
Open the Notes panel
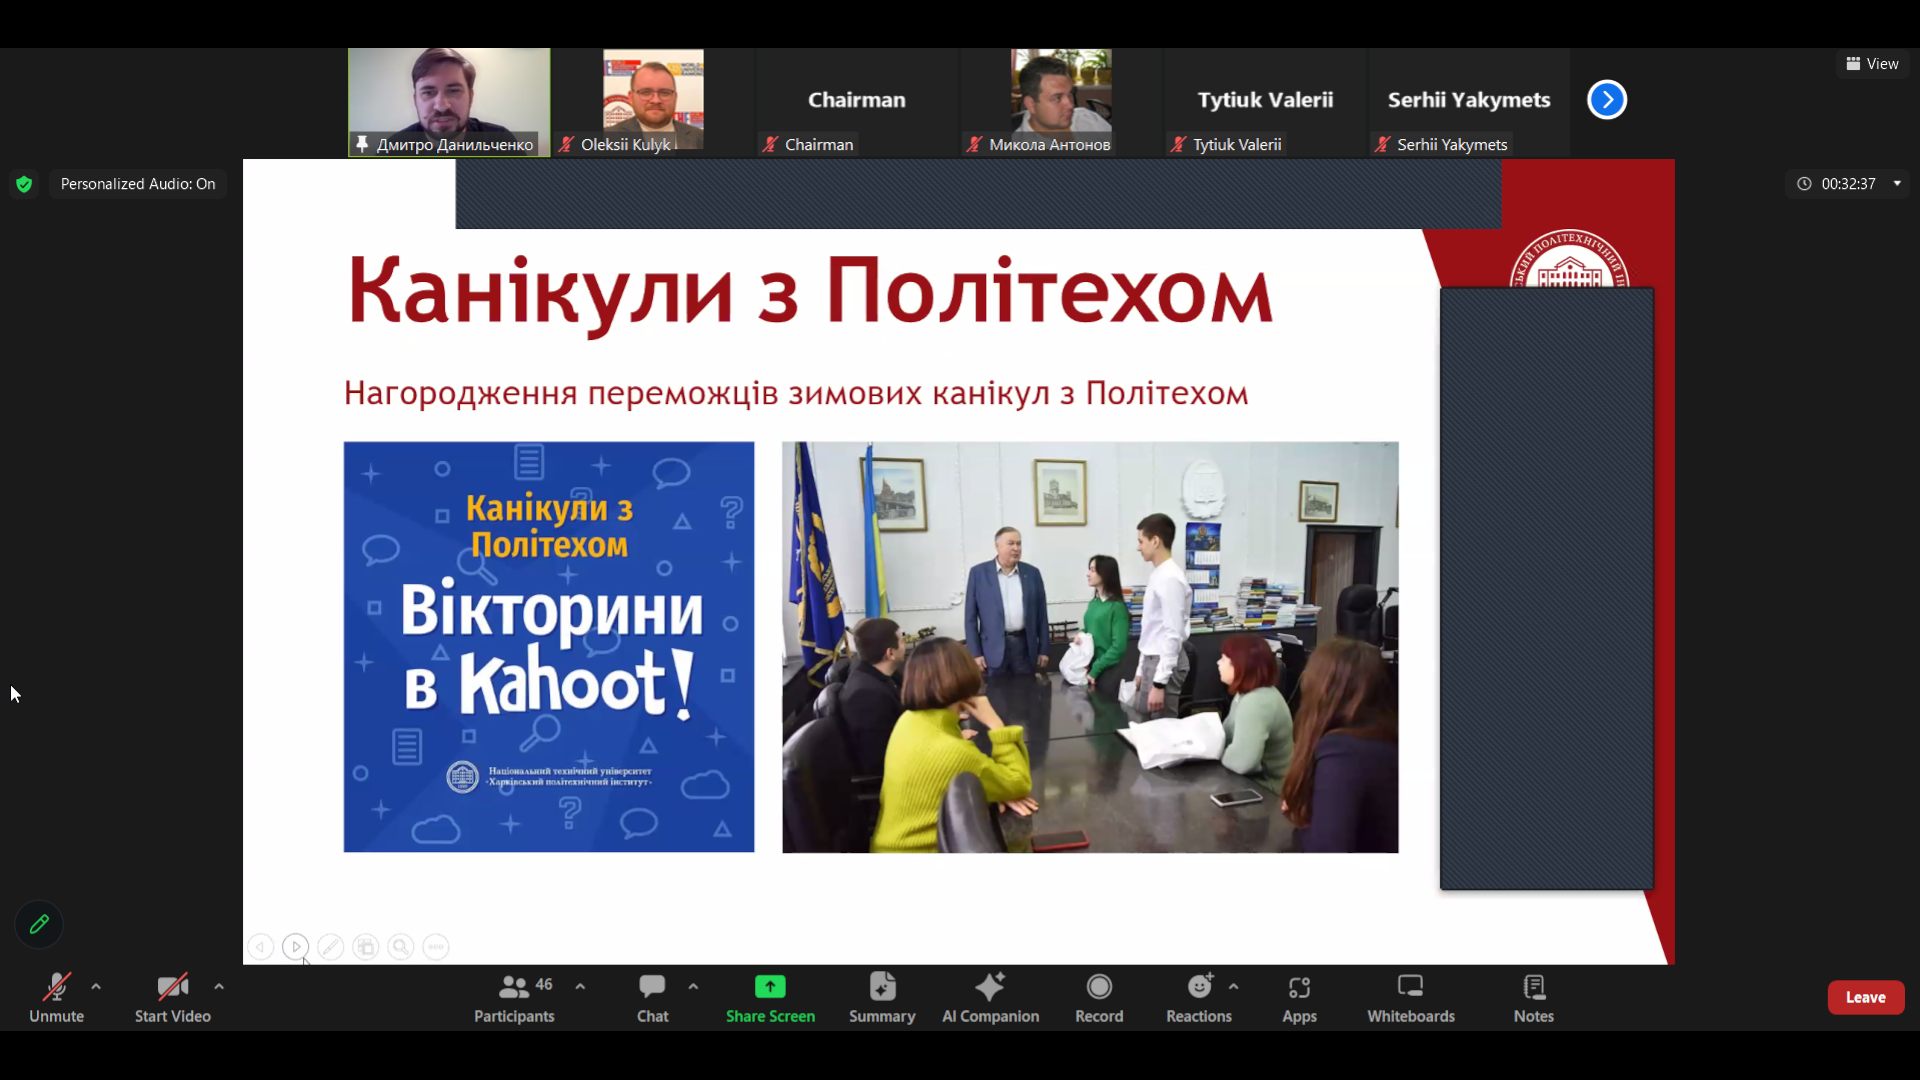(x=1533, y=997)
